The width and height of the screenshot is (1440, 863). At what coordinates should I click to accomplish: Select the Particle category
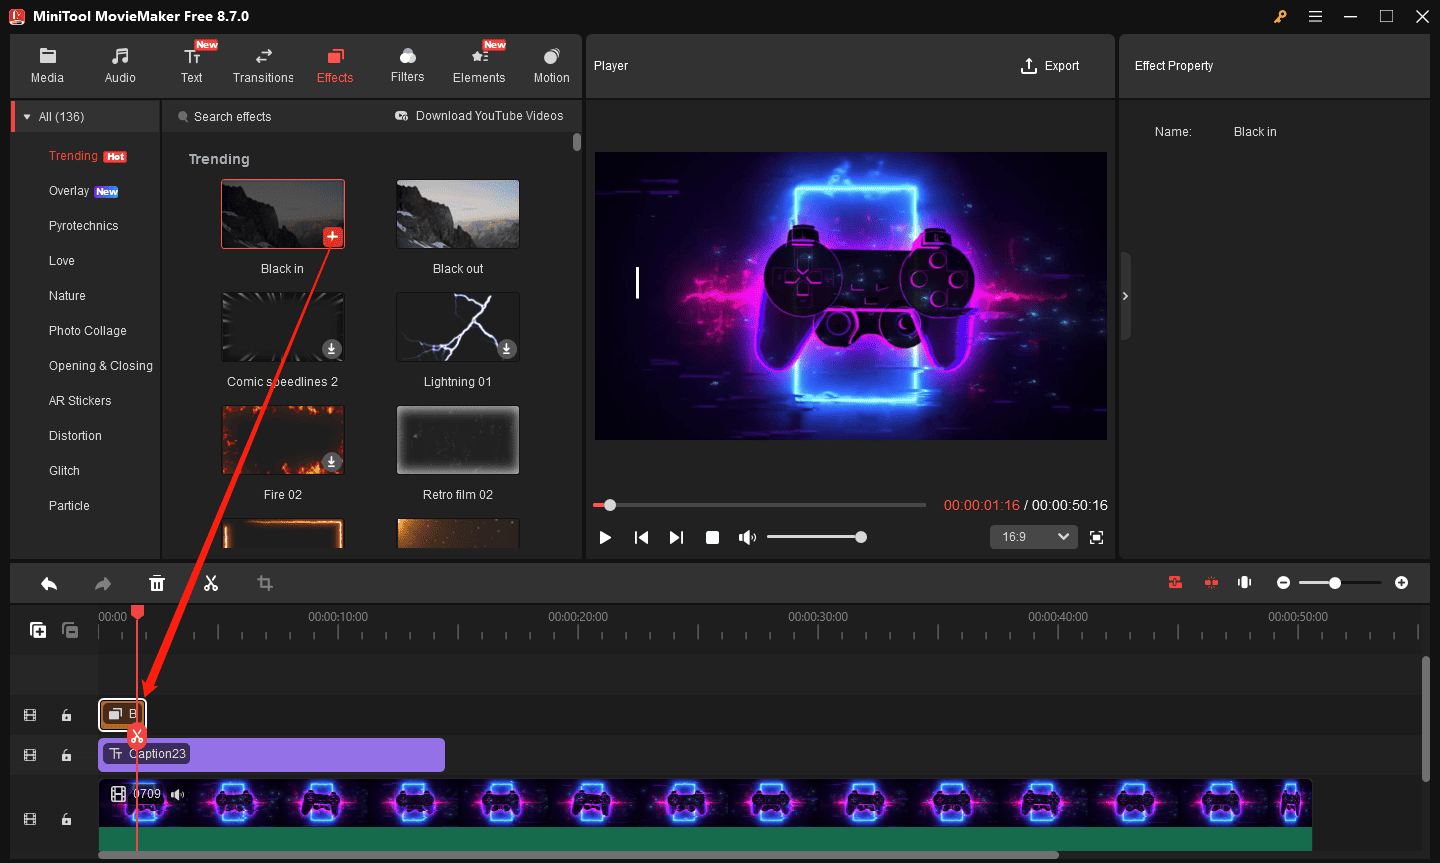[69, 506]
